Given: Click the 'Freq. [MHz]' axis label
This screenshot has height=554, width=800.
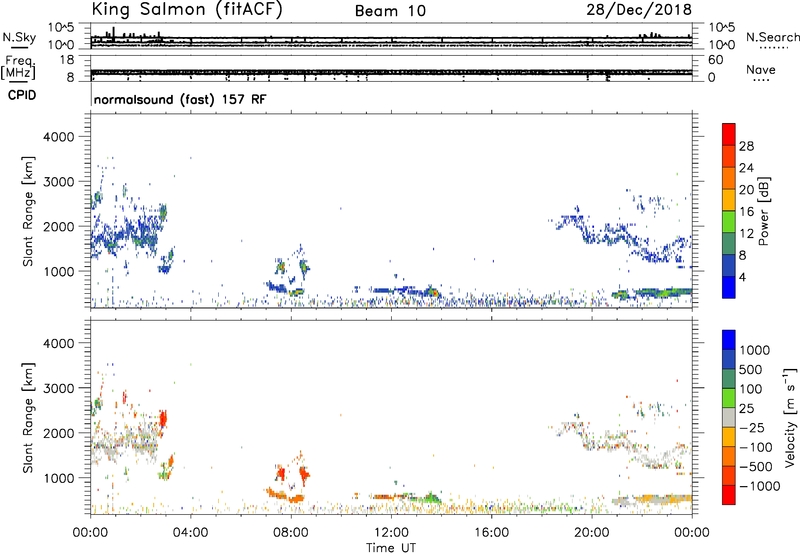Looking at the screenshot, I should coord(18,67).
